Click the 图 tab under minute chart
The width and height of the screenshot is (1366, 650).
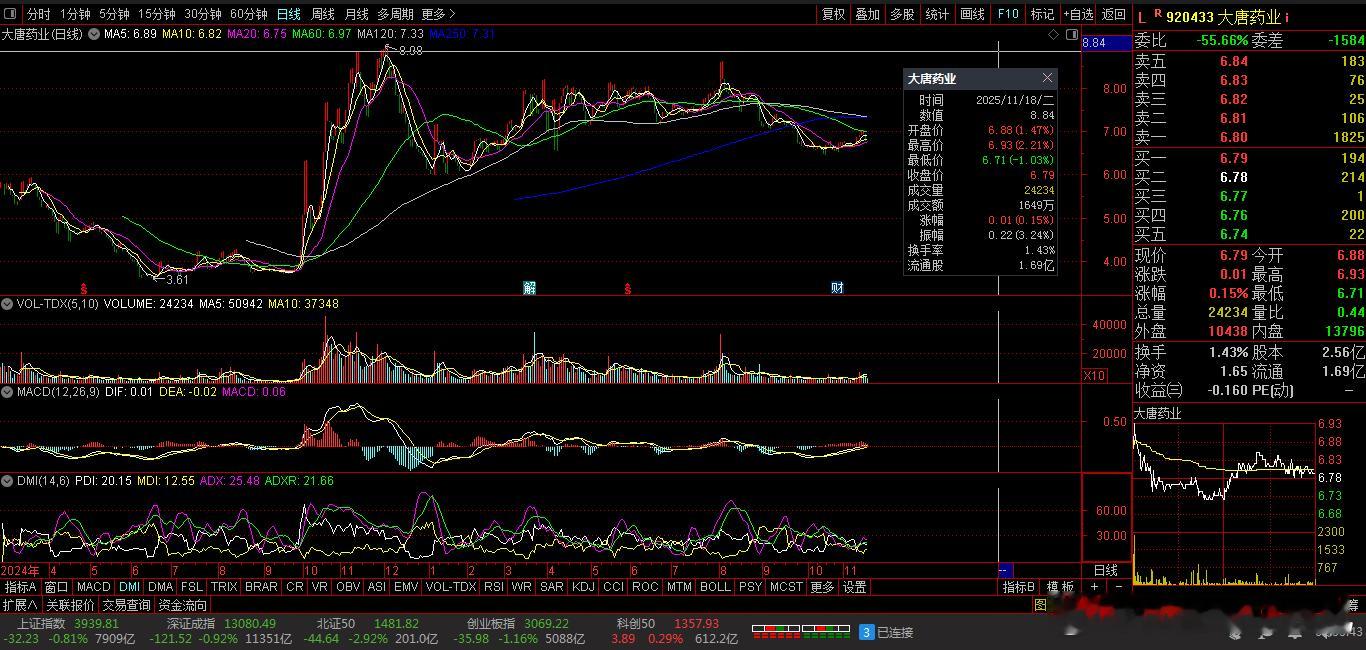tap(1040, 605)
